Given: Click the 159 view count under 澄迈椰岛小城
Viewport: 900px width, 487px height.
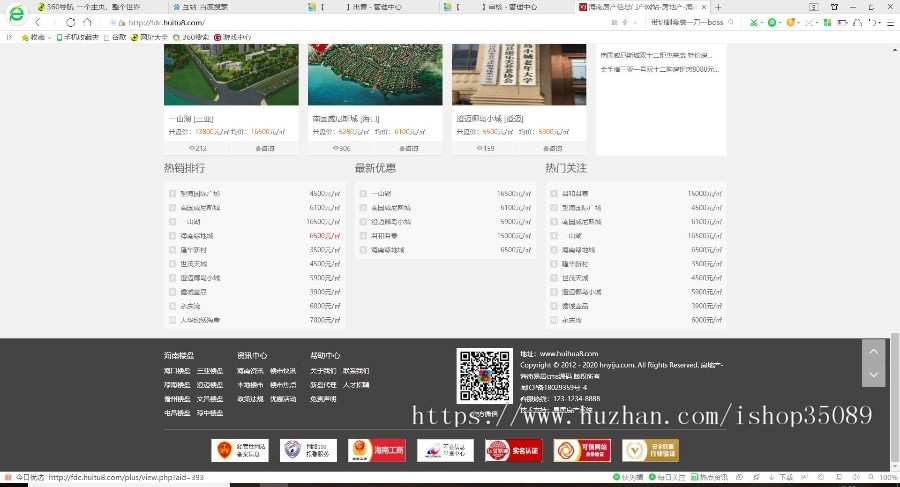Looking at the screenshot, I should pyautogui.click(x=486, y=148).
